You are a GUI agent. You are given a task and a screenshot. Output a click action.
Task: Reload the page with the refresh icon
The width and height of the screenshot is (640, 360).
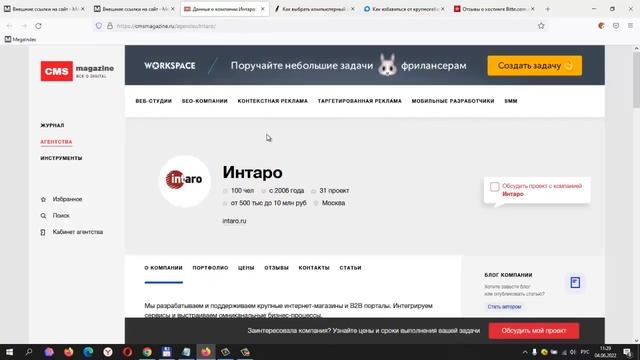tap(38, 26)
